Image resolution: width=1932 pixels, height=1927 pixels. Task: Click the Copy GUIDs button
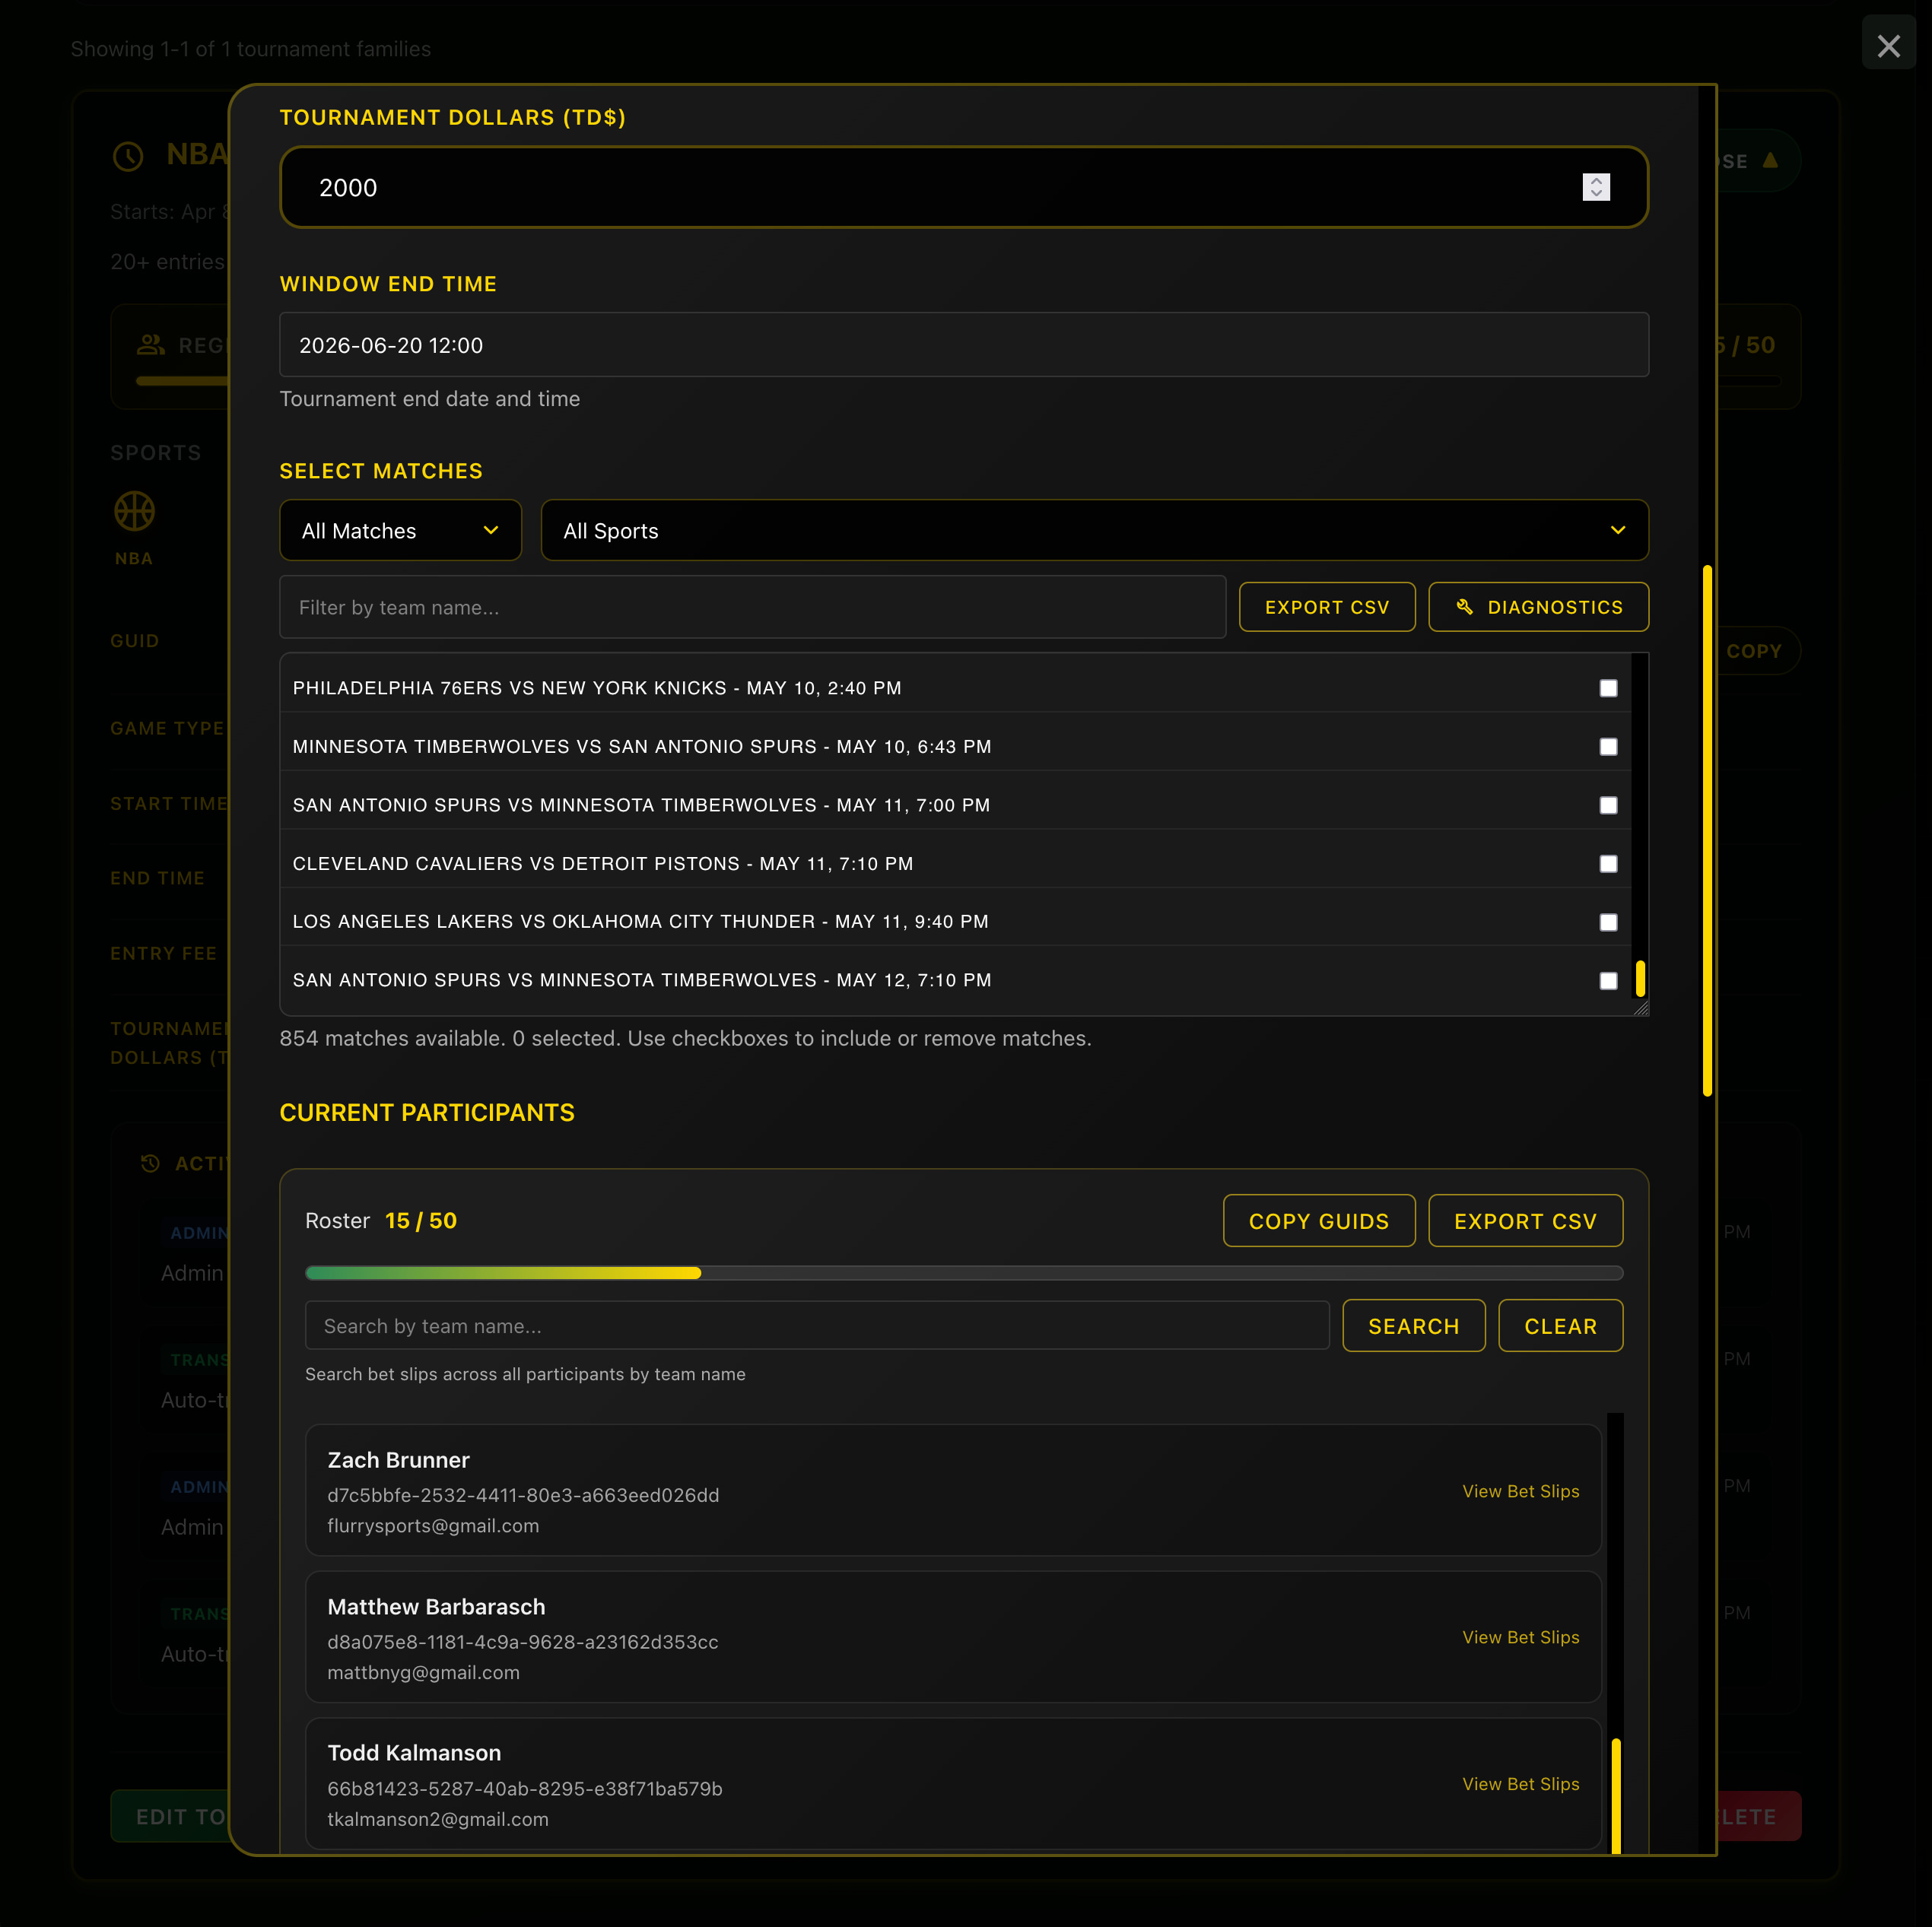pos(1319,1221)
